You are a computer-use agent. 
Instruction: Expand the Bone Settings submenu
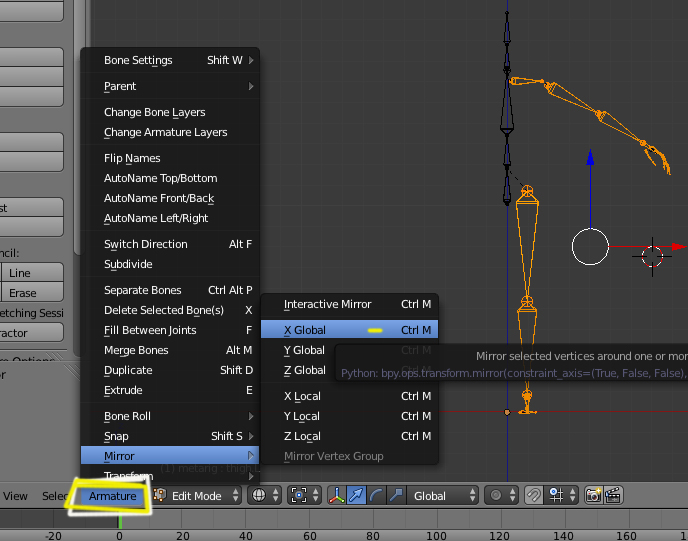(170, 60)
